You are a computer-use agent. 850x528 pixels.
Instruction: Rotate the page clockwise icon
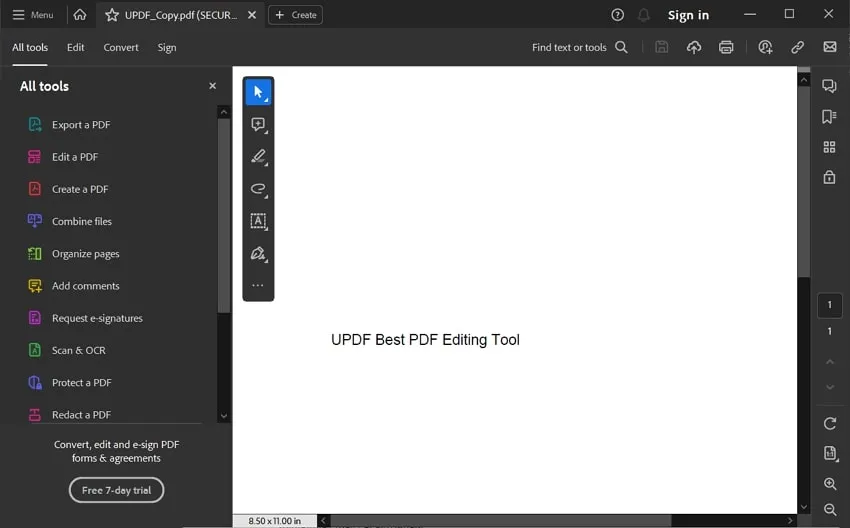point(829,423)
